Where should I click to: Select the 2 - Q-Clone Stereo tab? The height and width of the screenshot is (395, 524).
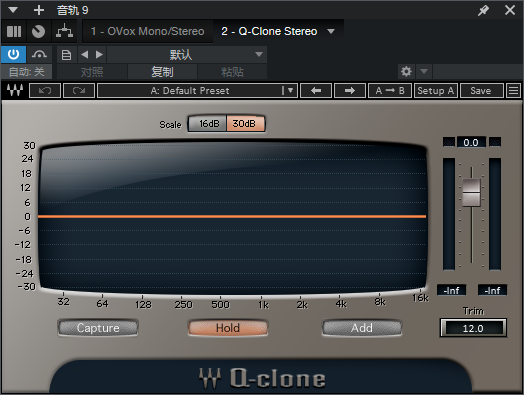pyautogui.click(x=269, y=31)
